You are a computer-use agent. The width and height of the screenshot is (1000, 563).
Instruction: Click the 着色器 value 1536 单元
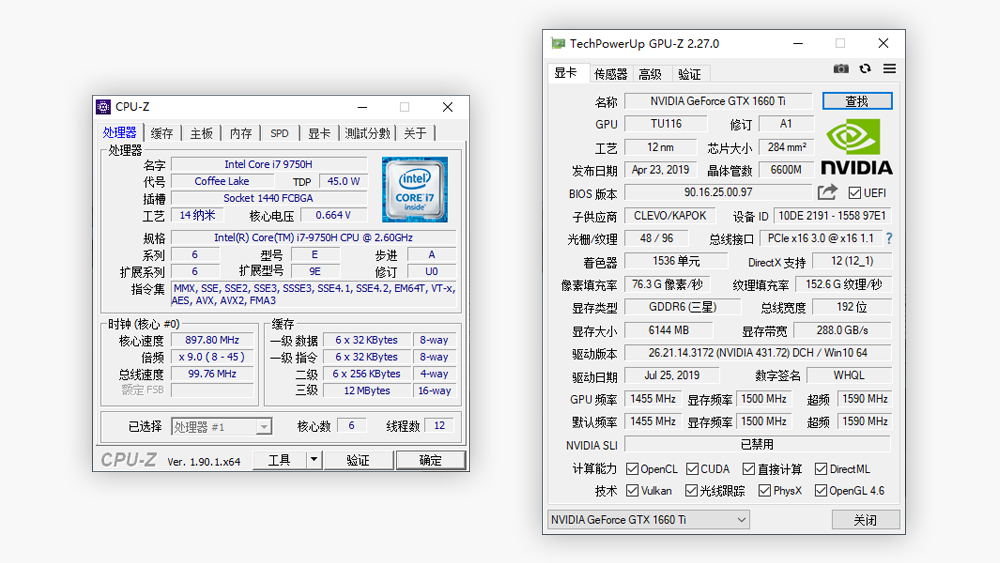pos(676,261)
